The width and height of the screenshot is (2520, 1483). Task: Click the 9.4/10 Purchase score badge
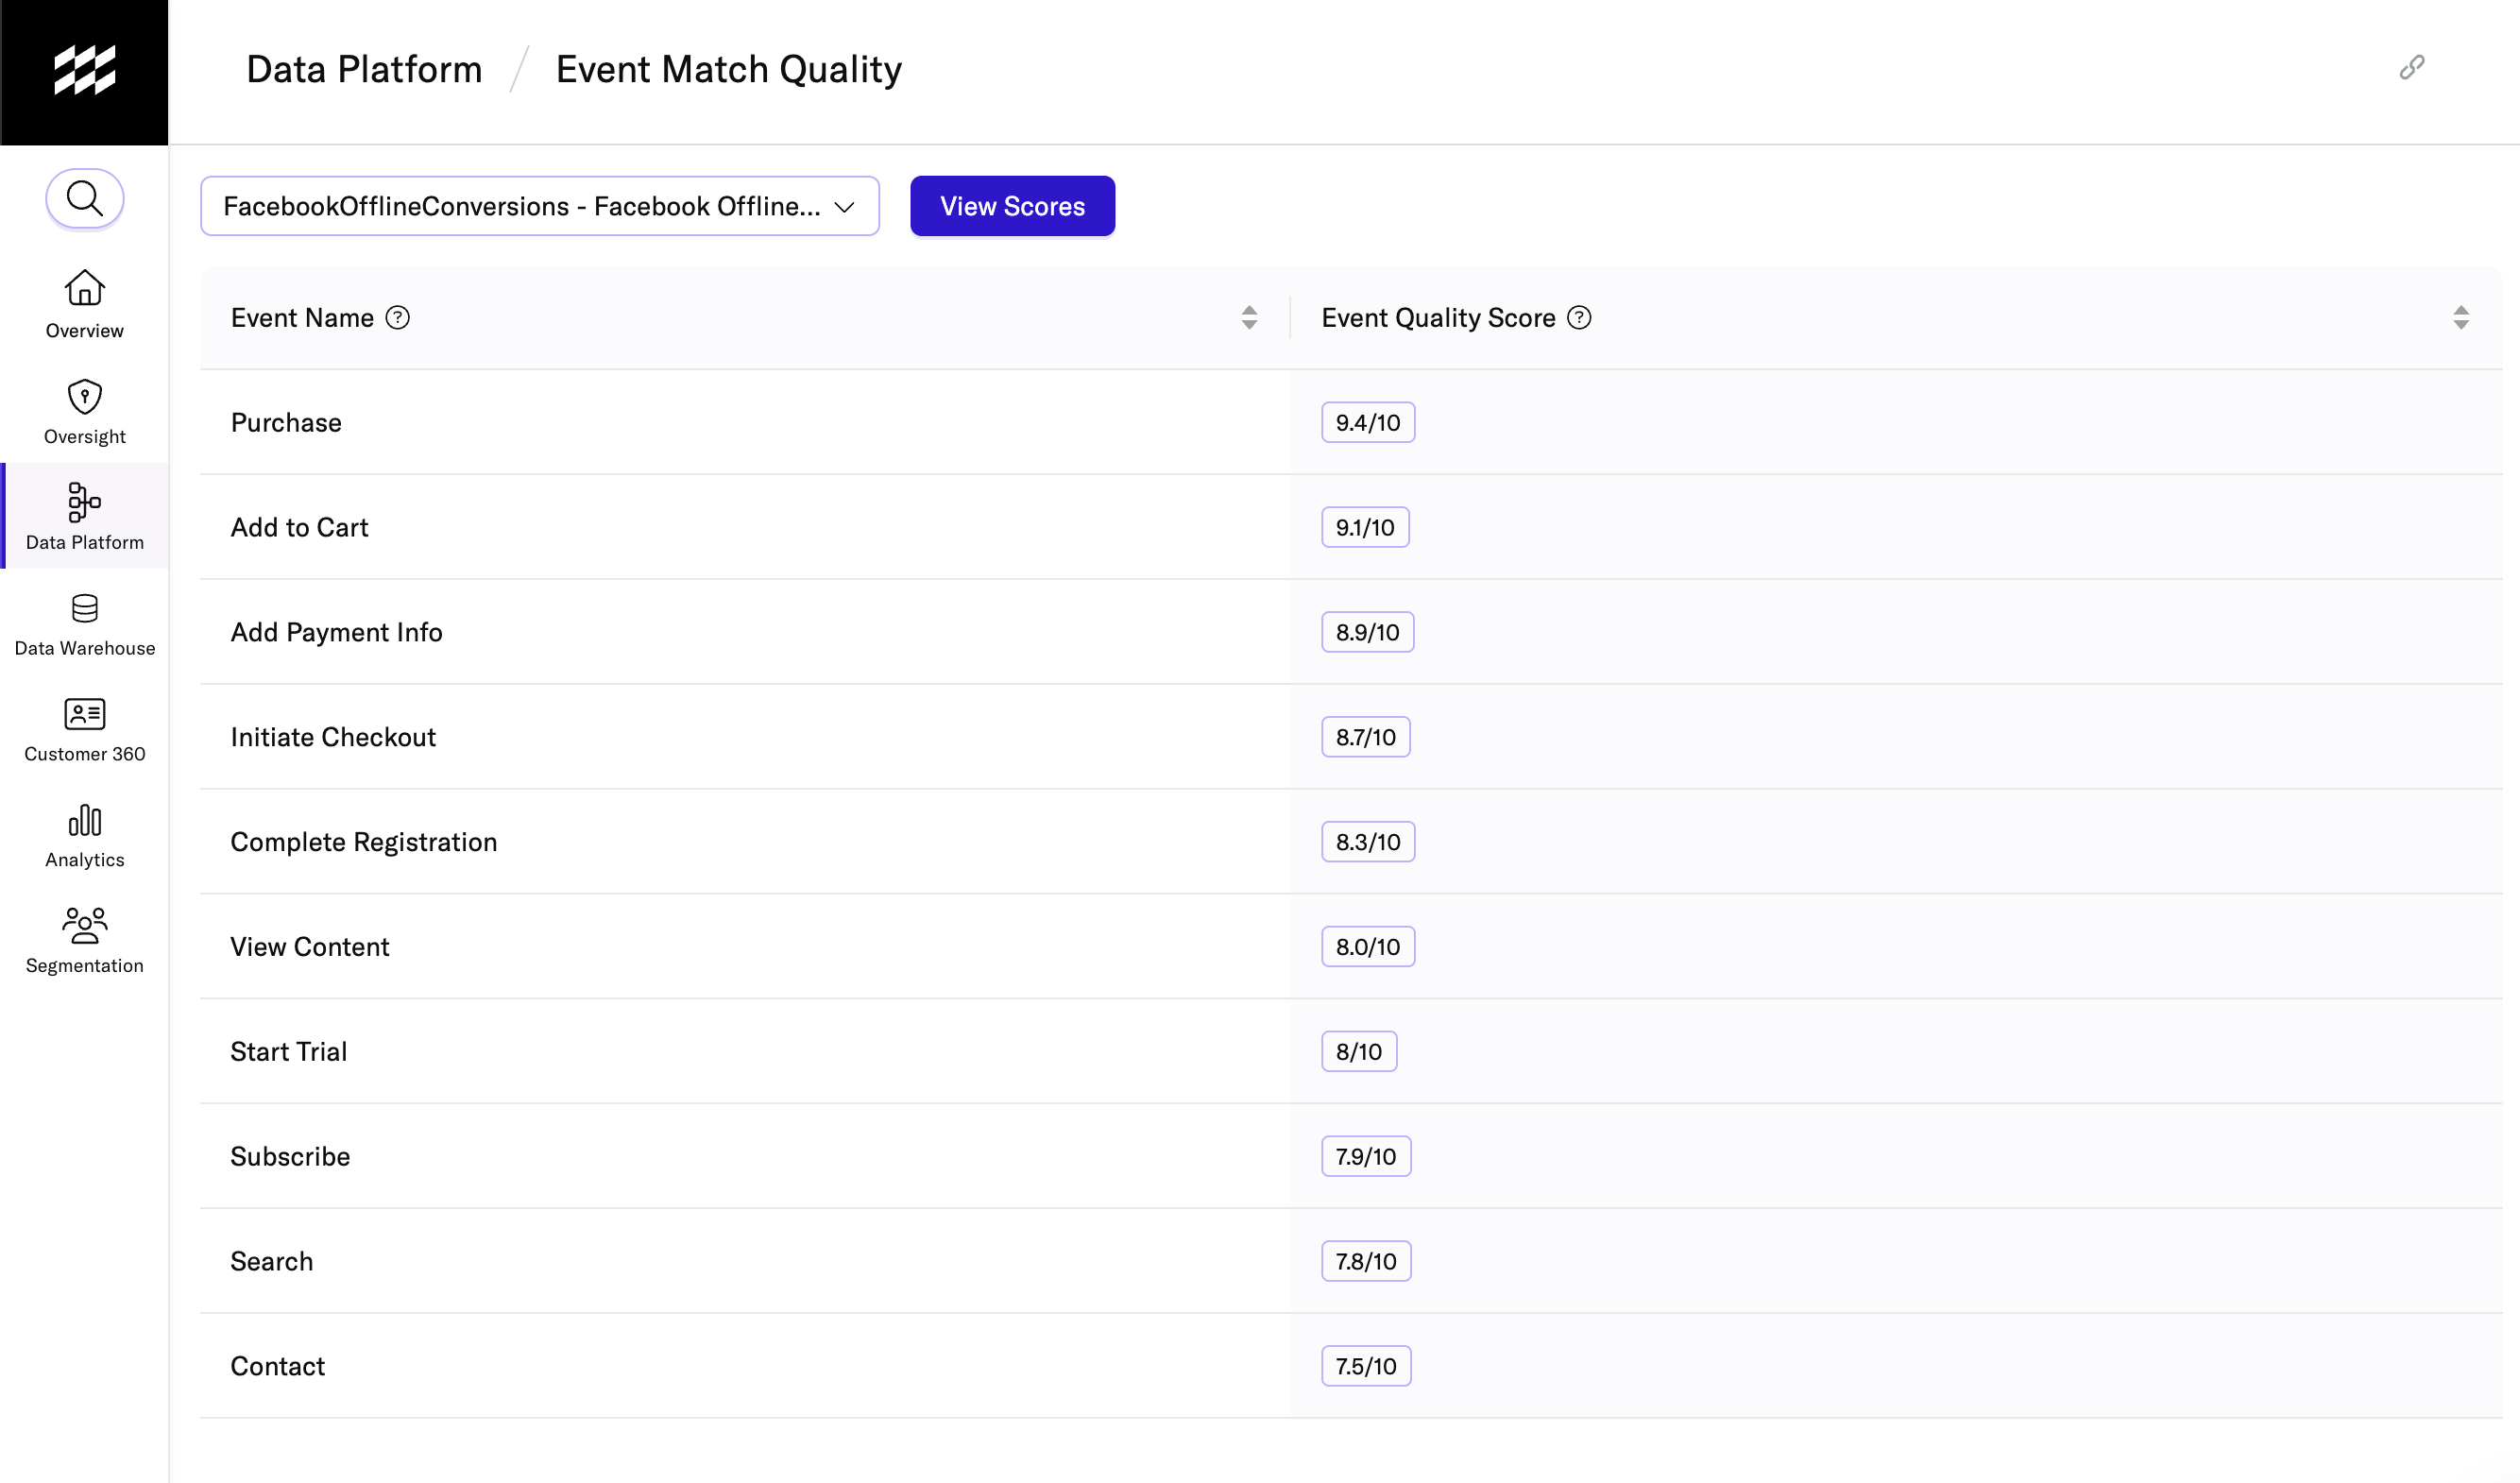pos(1367,423)
